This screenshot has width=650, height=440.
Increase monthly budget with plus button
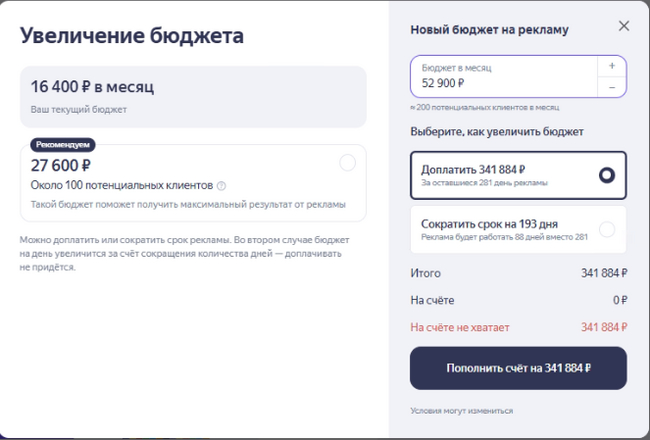click(612, 65)
